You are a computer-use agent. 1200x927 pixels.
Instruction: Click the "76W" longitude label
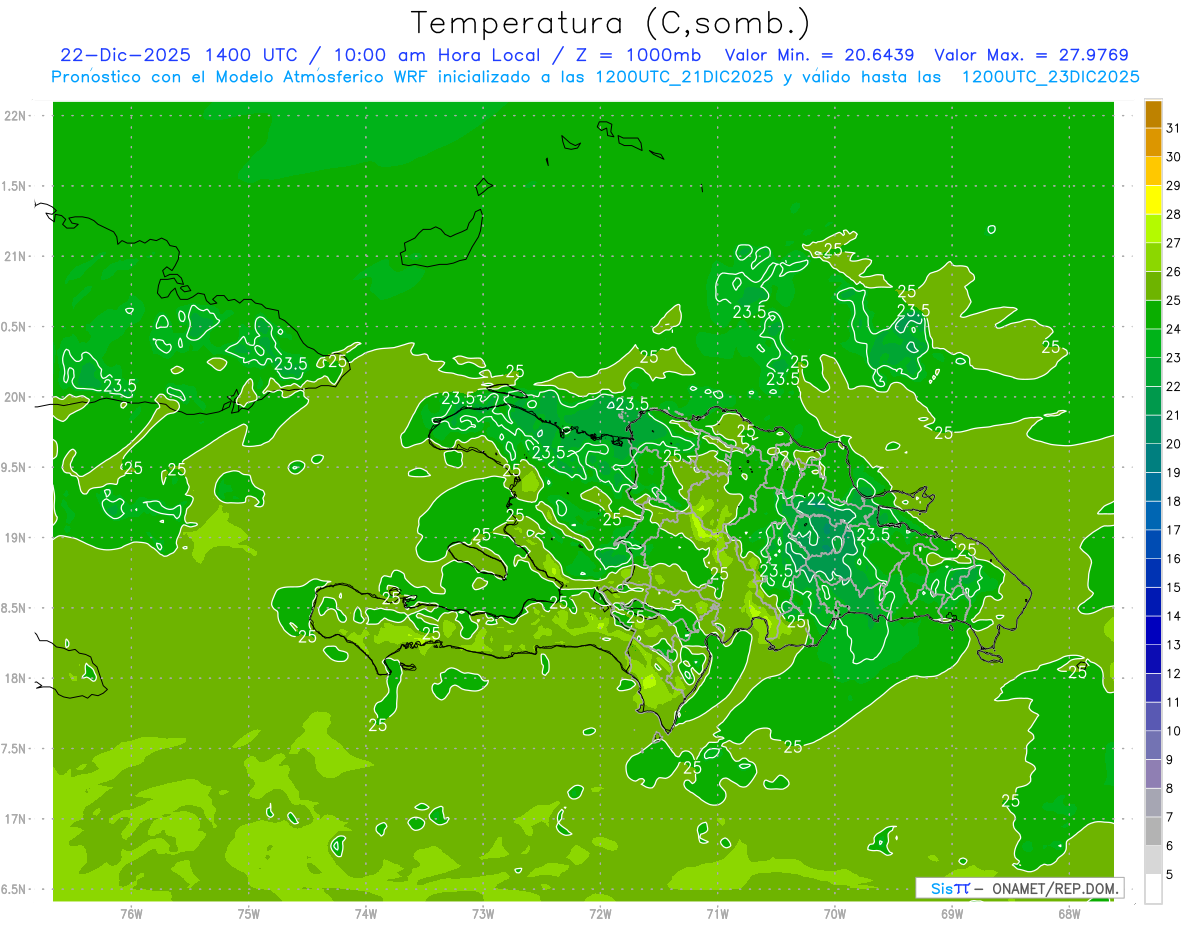pyautogui.click(x=131, y=914)
